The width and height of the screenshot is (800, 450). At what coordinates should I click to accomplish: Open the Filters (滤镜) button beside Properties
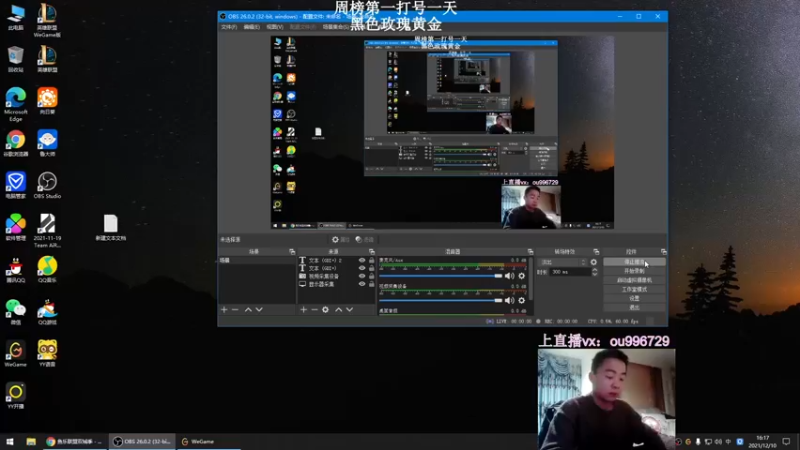(365, 239)
